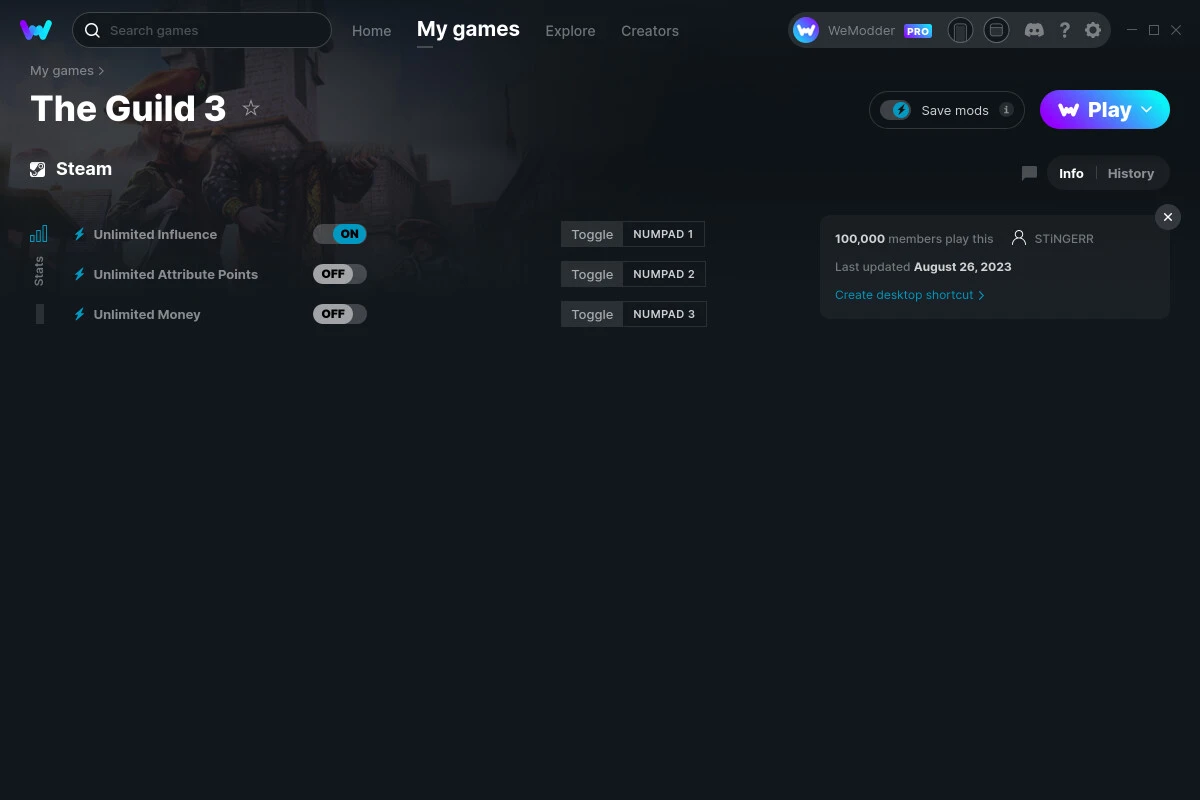1200x800 pixels.
Task: Select the Stats category bar chart icon
Action: point(39,234)
